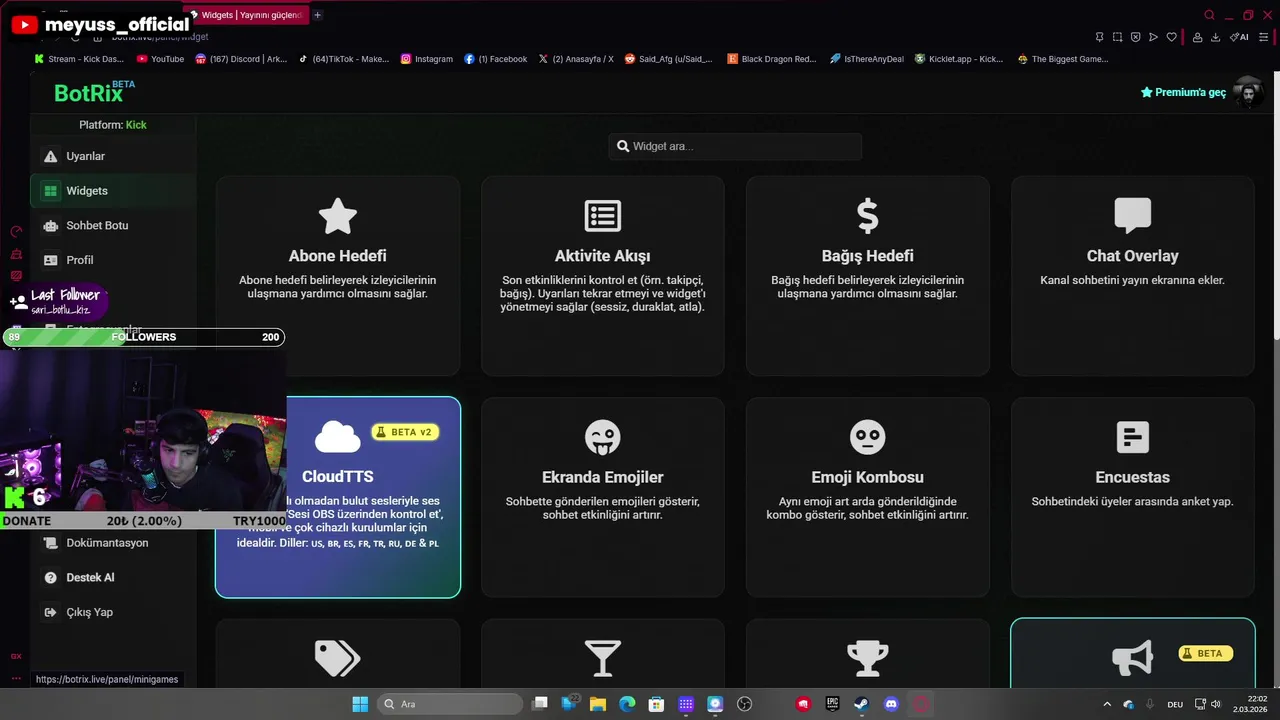Screen dimensions: 1280x720
Task: Open Sohbet Botu in the sidebar
Action: tap(113, 226)
